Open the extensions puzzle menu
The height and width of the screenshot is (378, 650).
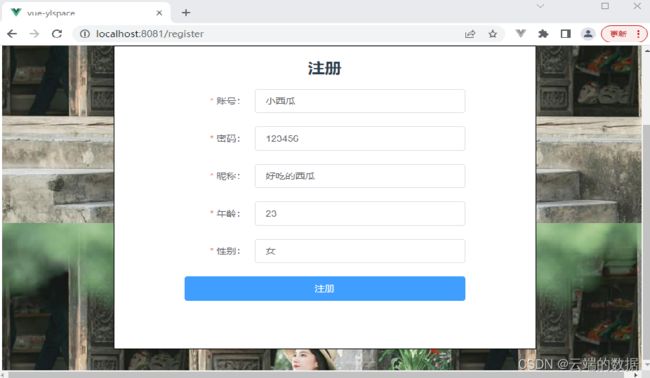[x=543, y=34]
